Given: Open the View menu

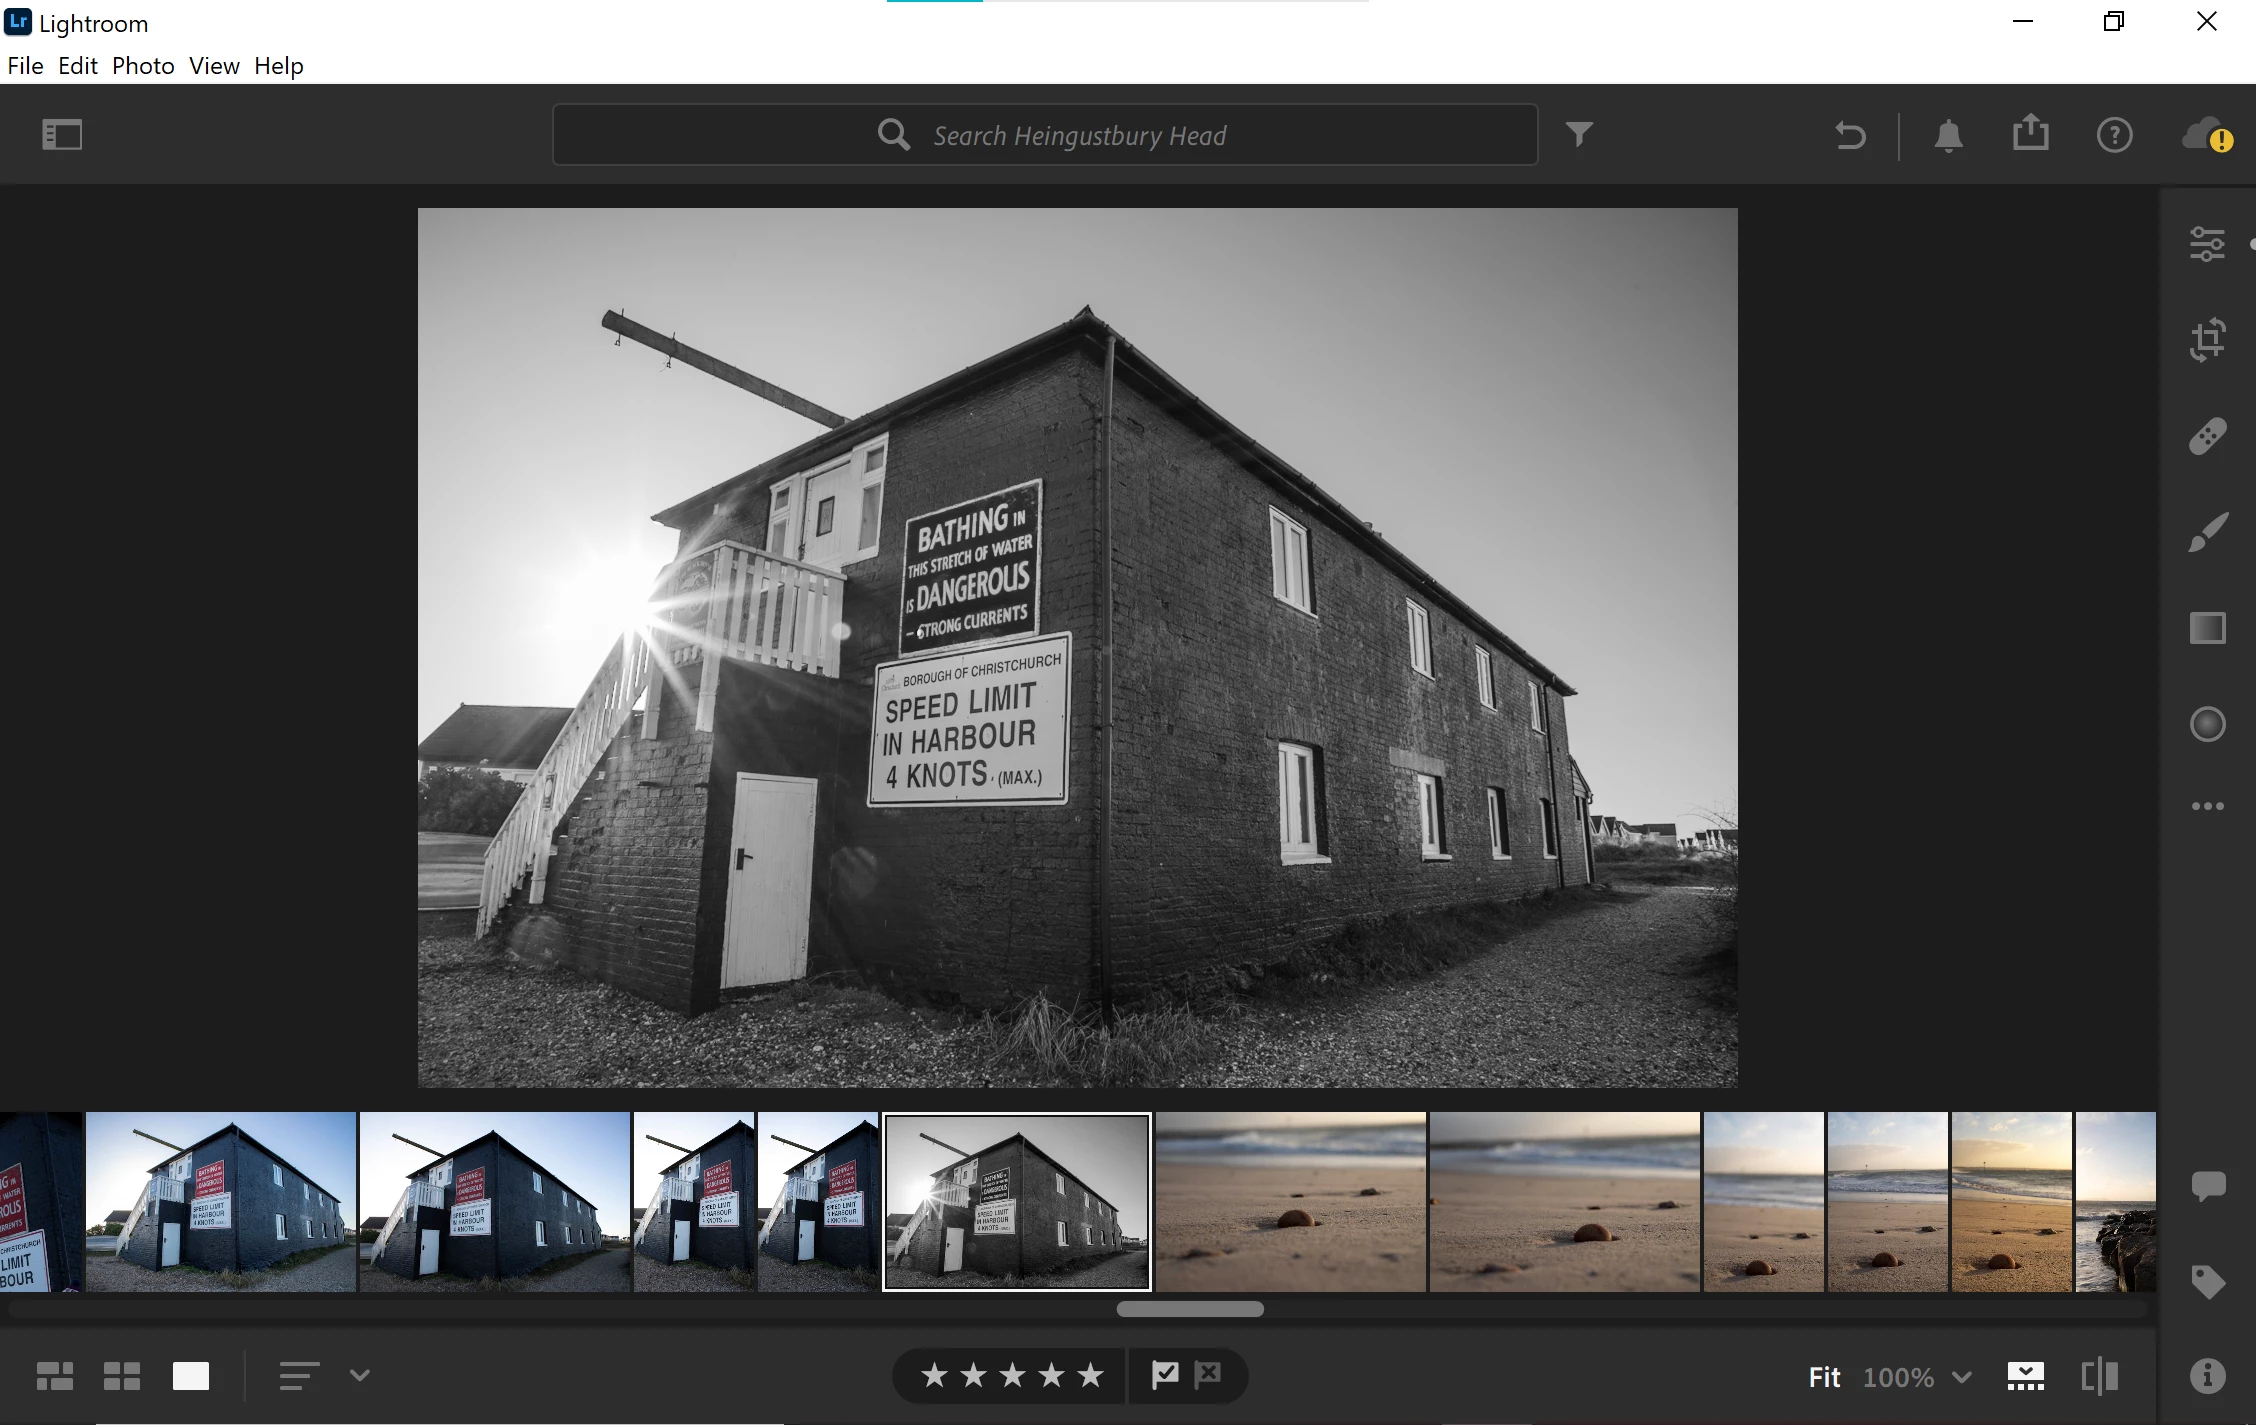Looking at the screenshot, I should 214,66.
